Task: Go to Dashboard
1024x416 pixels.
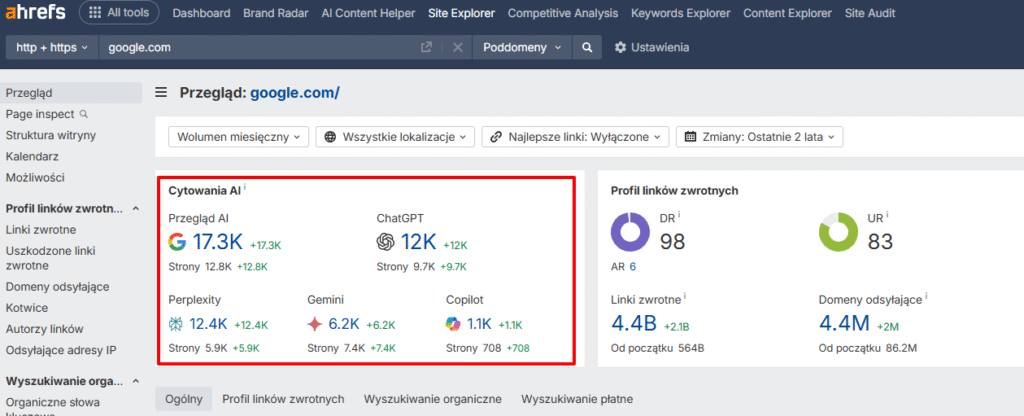Action: 201,13
